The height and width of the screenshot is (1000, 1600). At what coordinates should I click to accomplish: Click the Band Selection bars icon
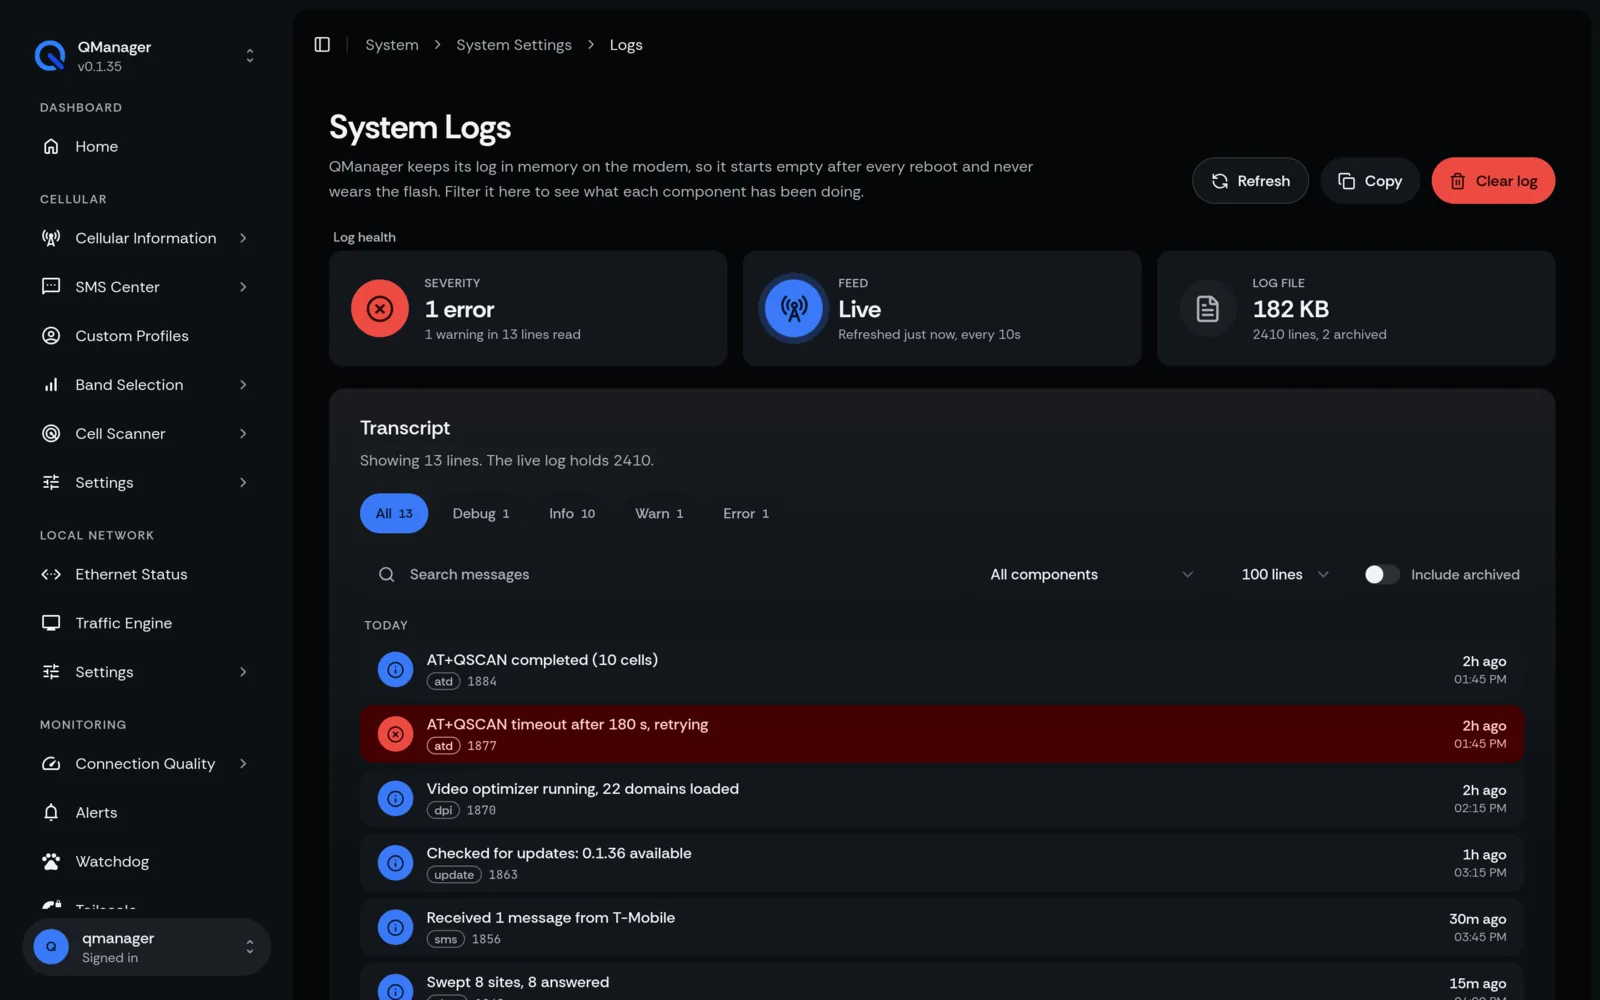(x=51, y=385)
